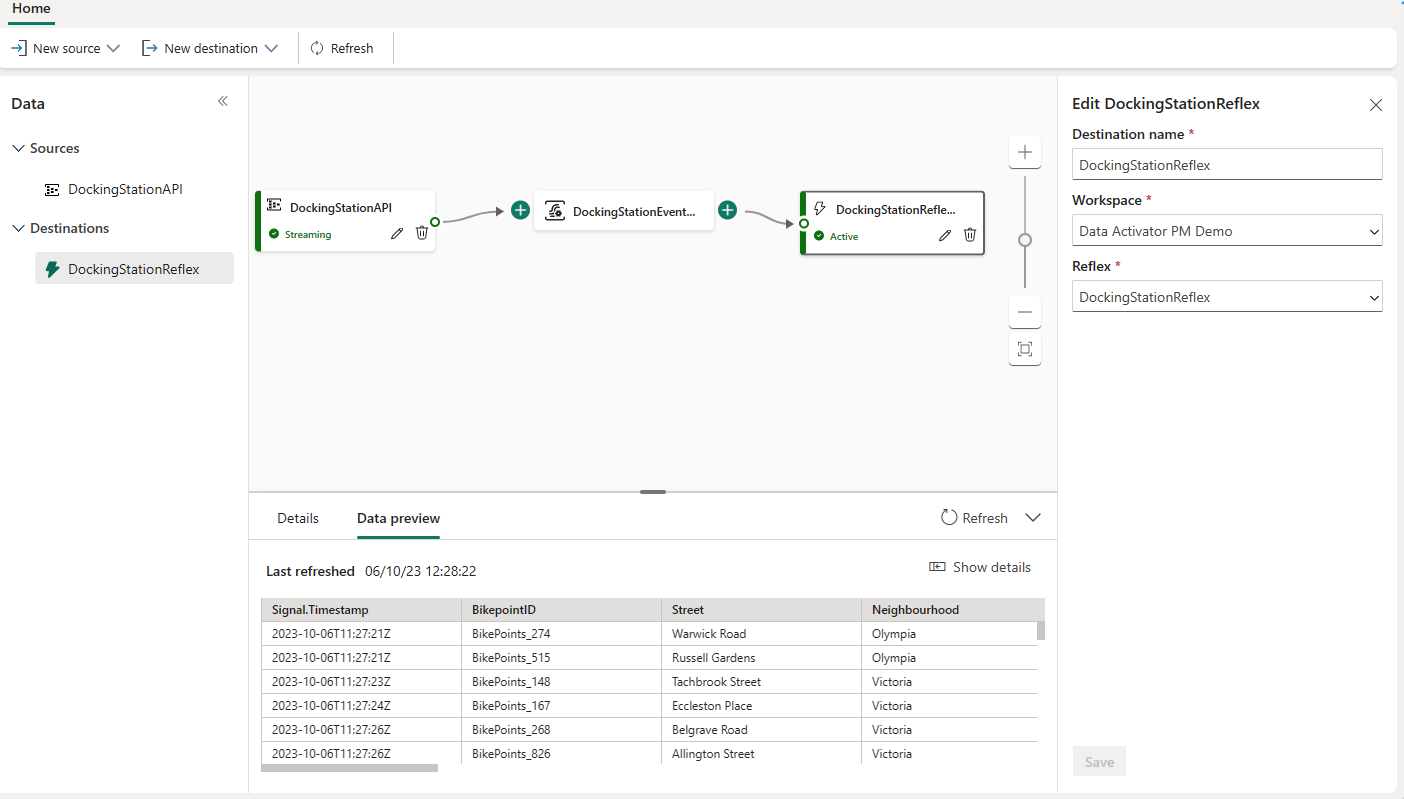Edit the DockingStationAPI source node
Screen dimensions: 1404x799
(x=397, y=233)
